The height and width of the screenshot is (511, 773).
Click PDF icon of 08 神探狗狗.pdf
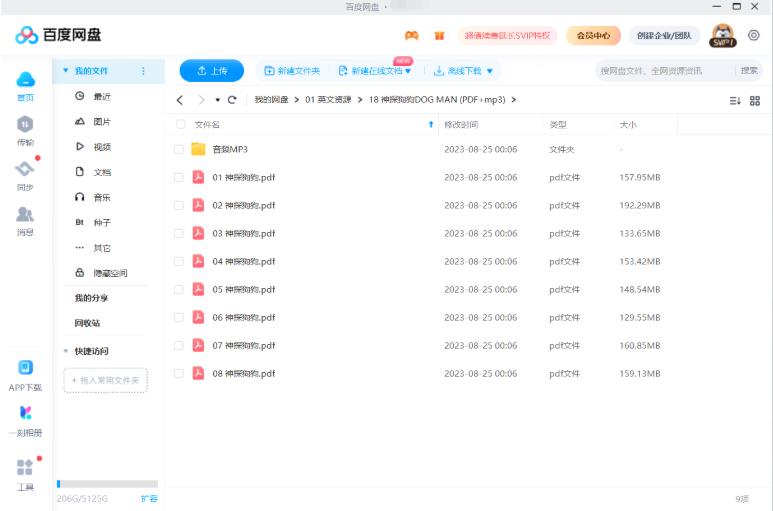pos(198,373)
